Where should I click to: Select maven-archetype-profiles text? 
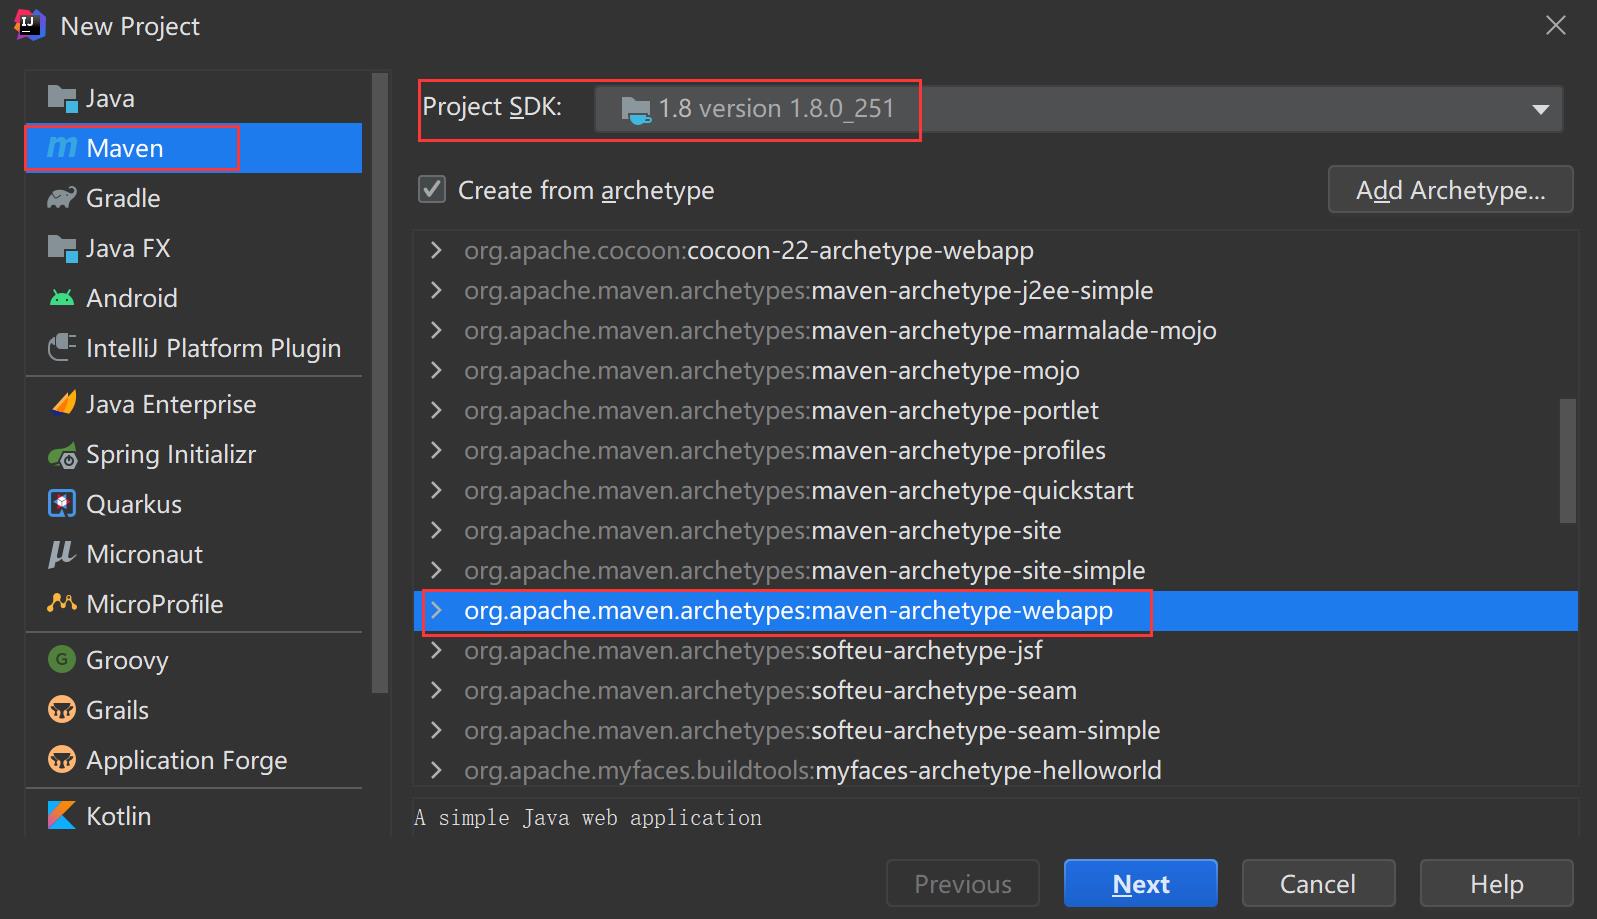click(x=958, y=450)
